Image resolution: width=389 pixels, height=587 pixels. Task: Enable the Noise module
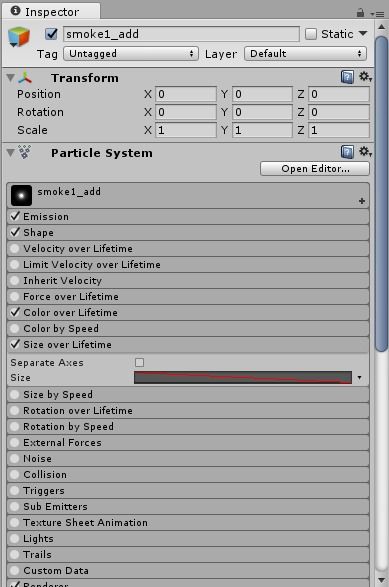point(15,458)
